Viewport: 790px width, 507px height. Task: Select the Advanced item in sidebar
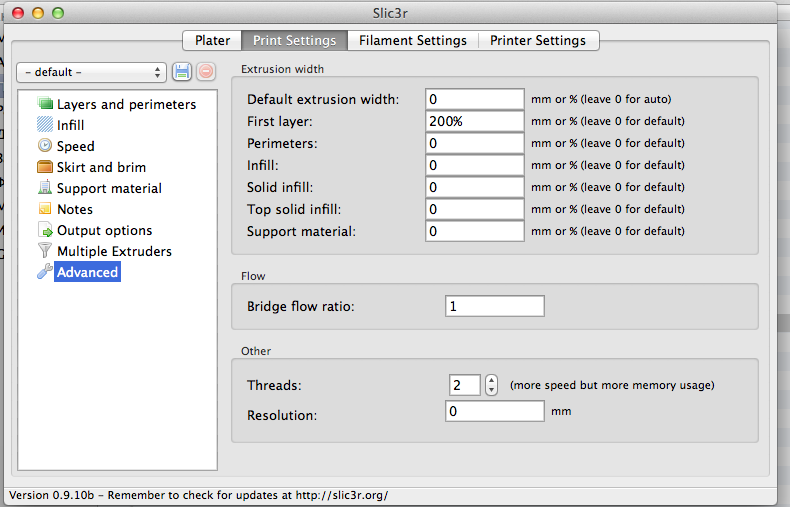point(87,272)
